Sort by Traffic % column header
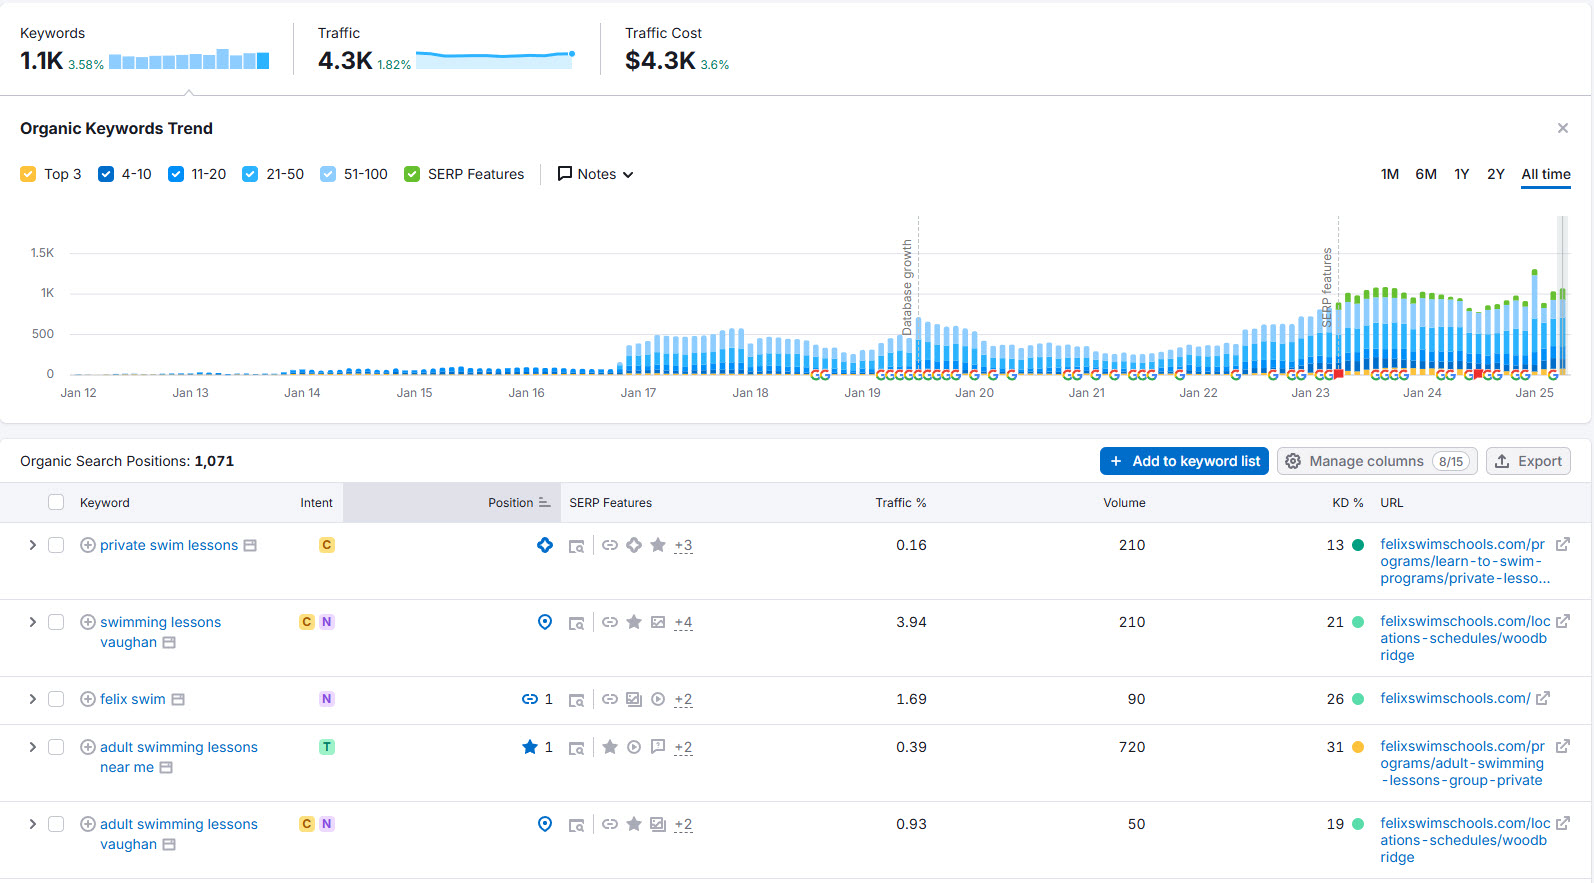 [x=901, y=503]
